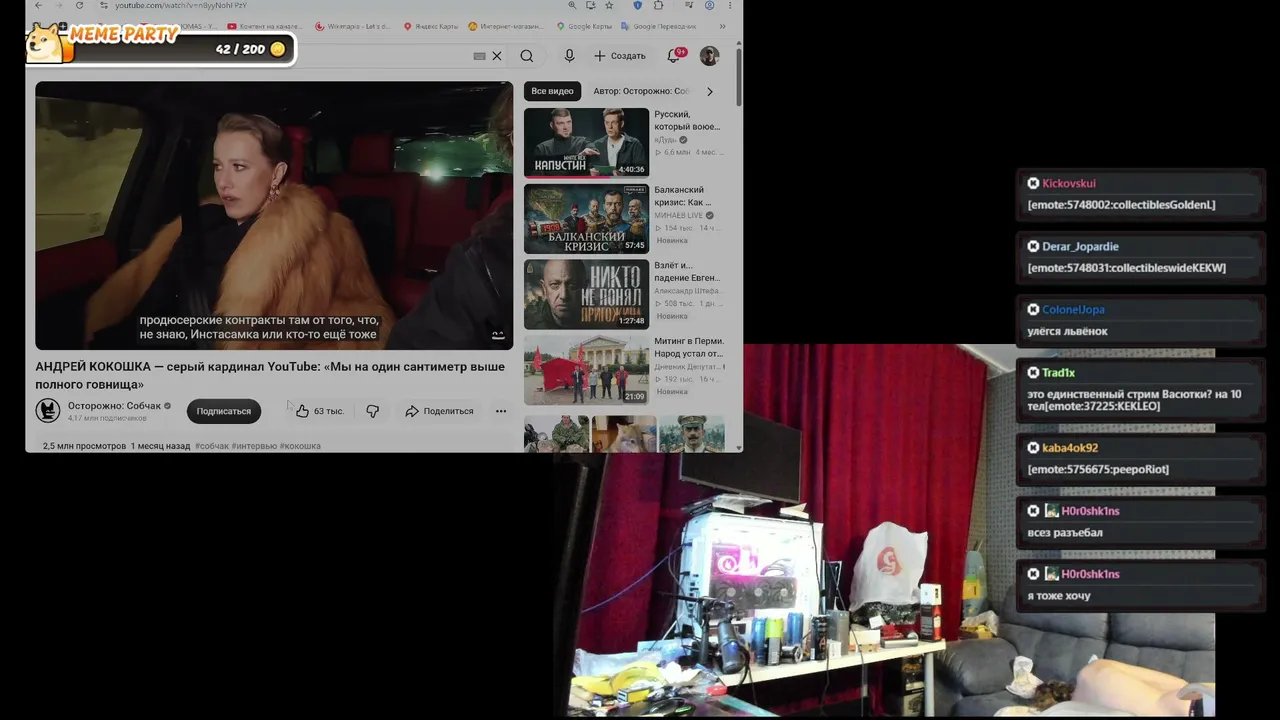Open the Митинг в Перми video title
The image size is (1280, 720).
click(689, 347)
